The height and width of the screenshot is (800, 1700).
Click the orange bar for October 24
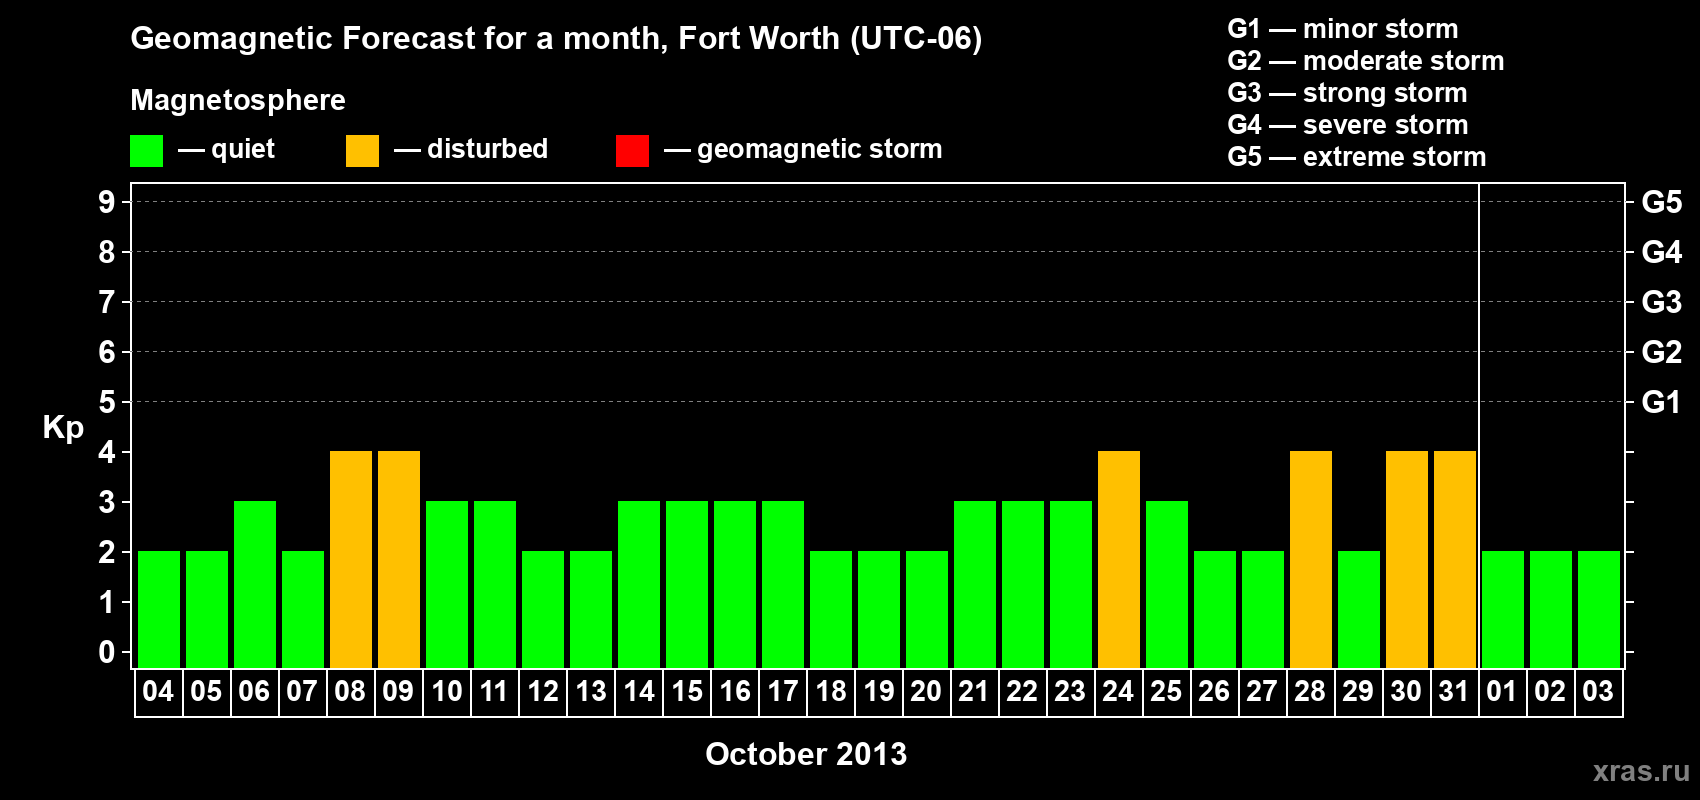pyautogui.click(x=1119, y=560)
